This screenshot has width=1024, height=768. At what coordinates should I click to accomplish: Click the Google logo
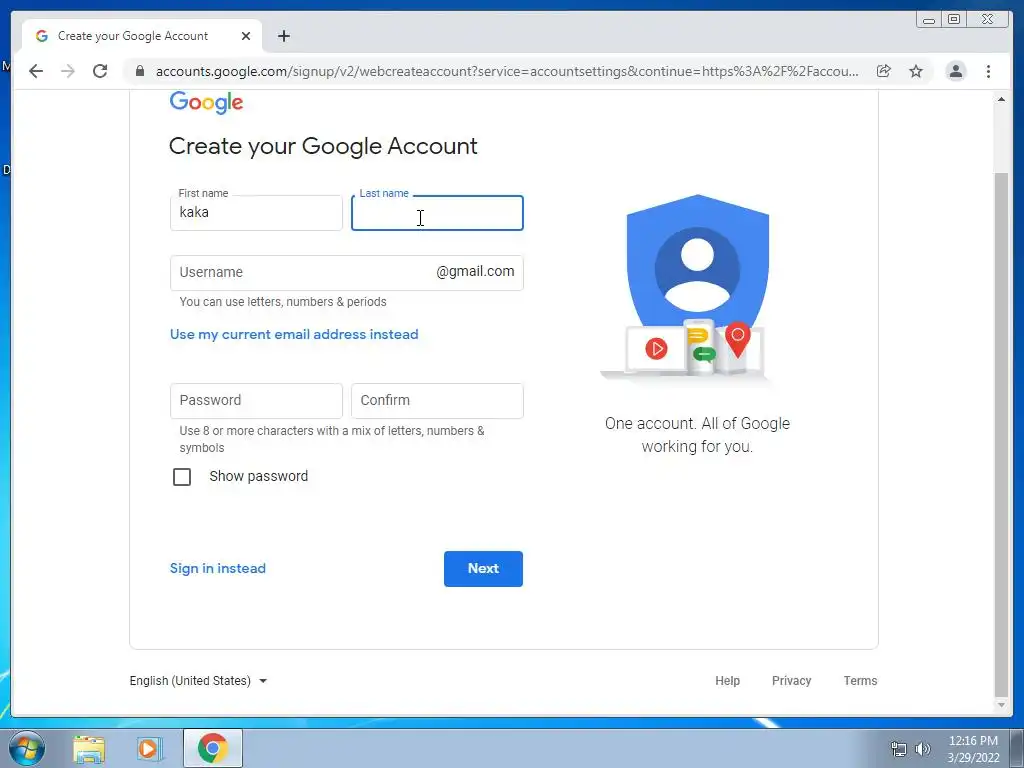tap(206, 102)
